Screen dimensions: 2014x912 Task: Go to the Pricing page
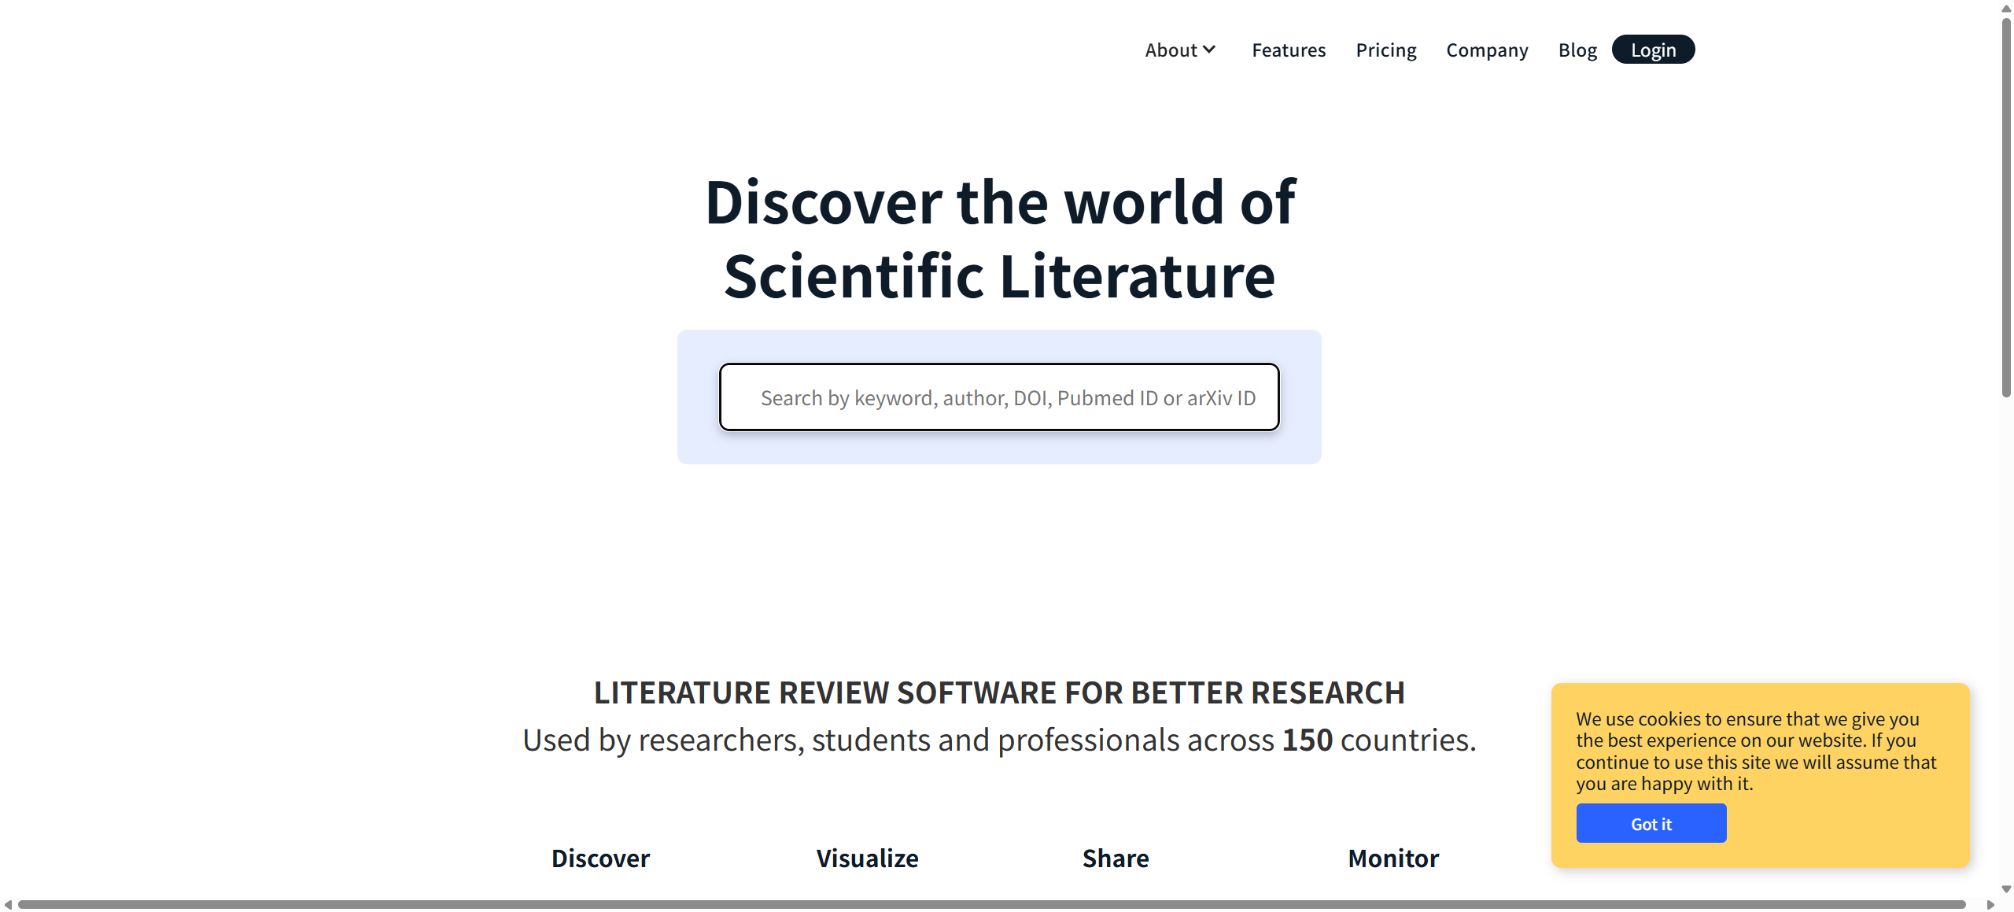coord(1385,50)
